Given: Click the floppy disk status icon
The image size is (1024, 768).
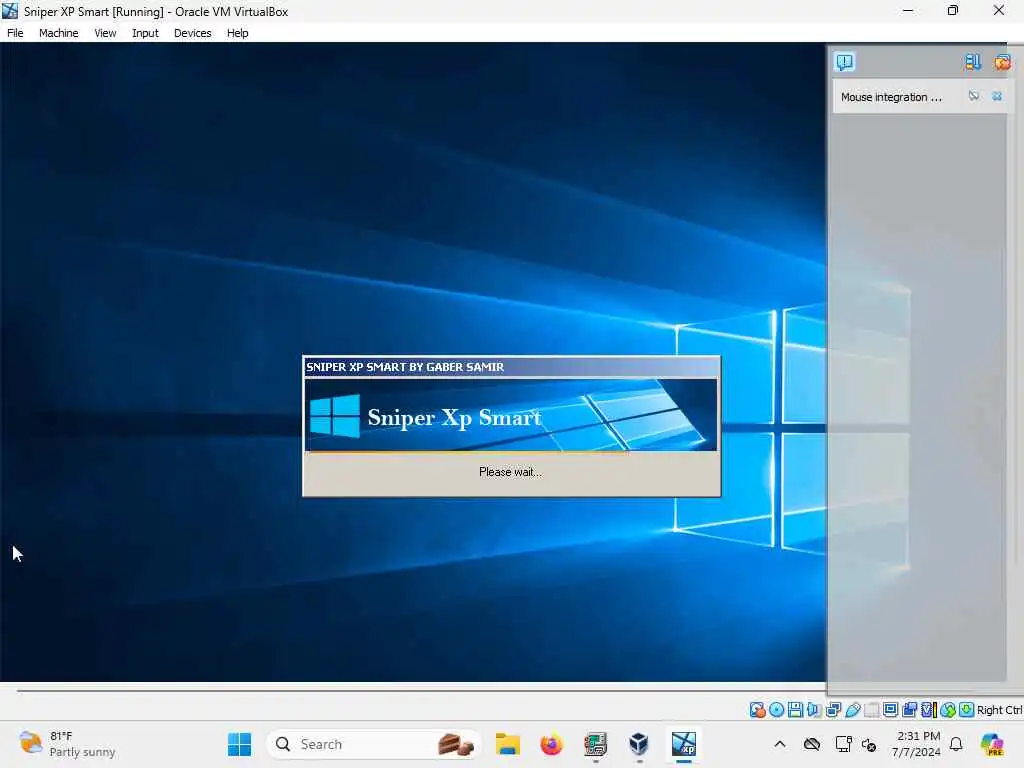Looking at the screenshot, I should pos(795,710).
